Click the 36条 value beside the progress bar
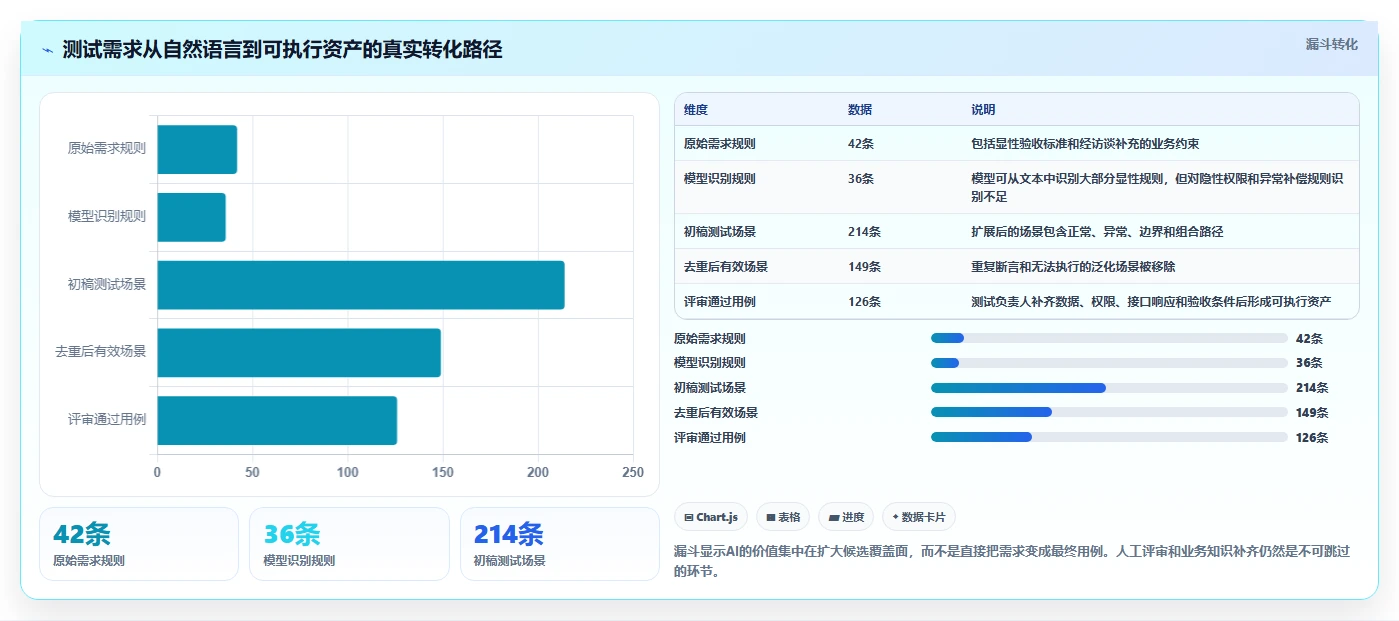Screen dimensions: 1399x621 (x=1309, y=363)
